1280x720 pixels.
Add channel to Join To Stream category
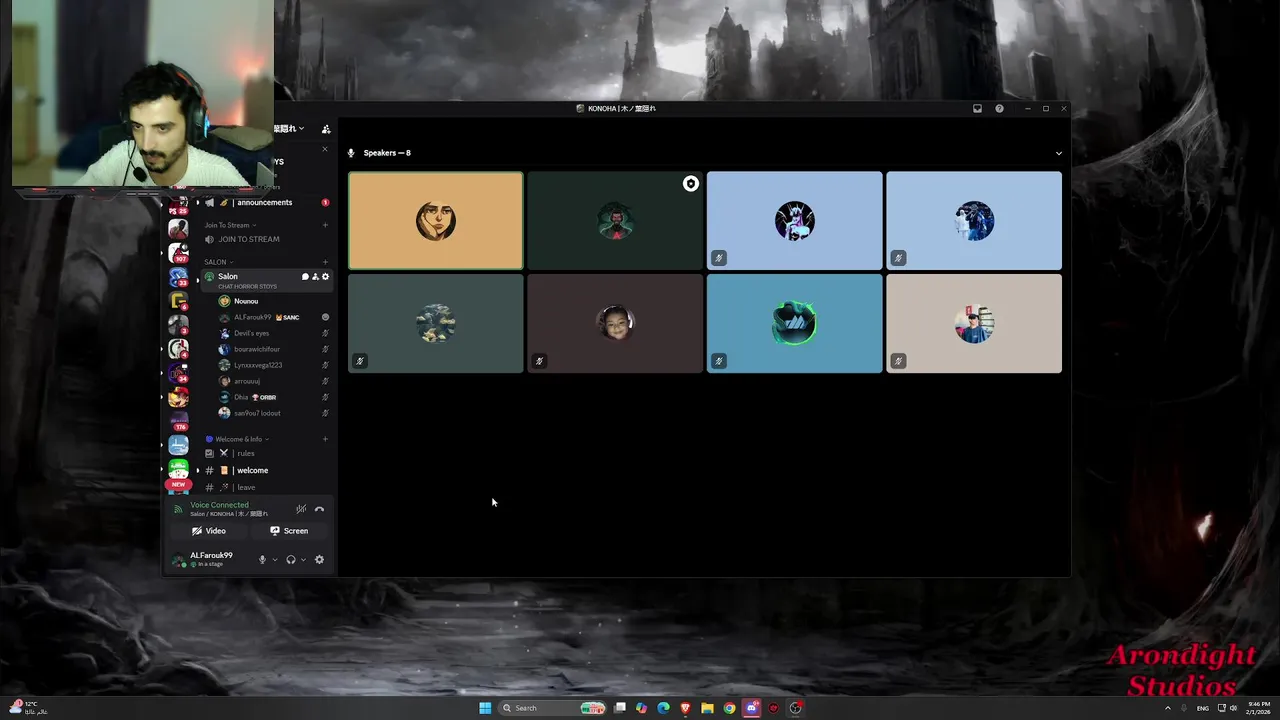tap(325, 225)
